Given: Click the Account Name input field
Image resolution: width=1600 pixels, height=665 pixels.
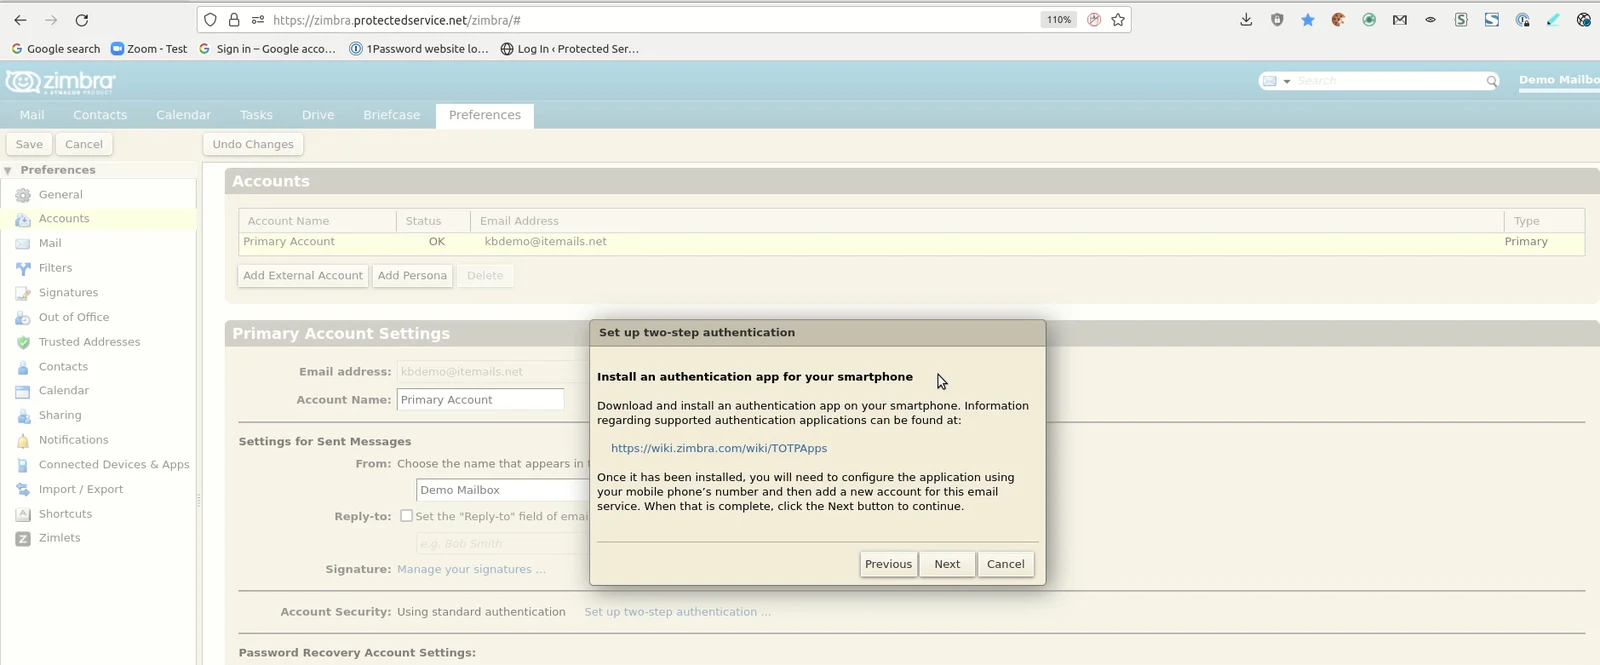Looking at the screenshot, I should [480, 400].
